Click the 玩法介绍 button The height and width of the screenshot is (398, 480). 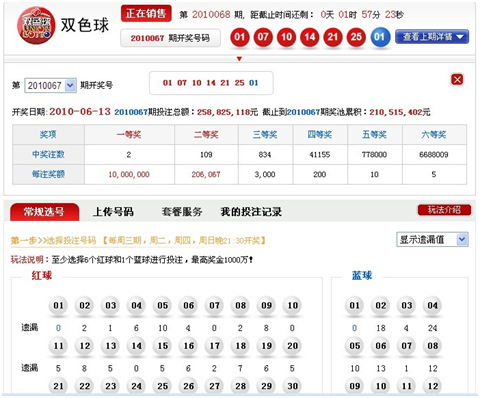(444, 210)
